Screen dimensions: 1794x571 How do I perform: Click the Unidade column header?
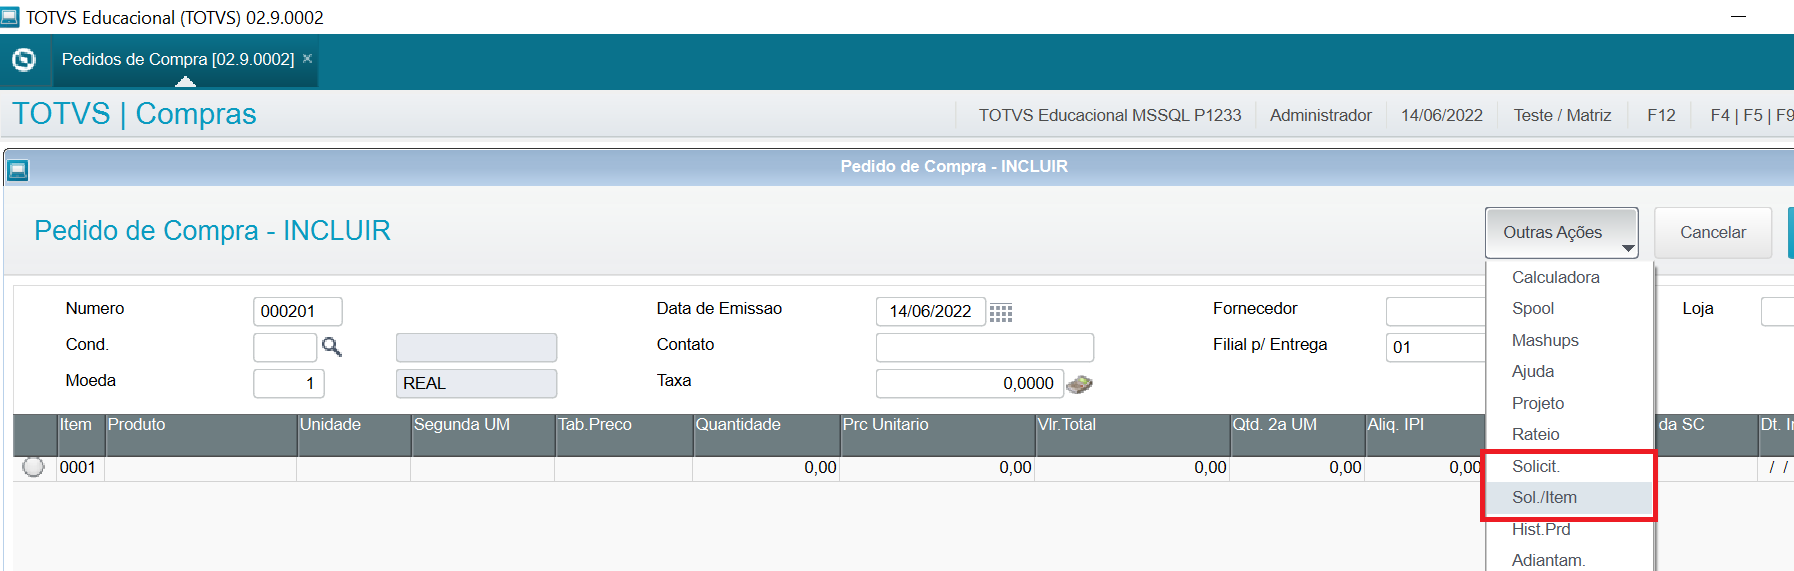pyautogui.click(x=354, y=435)
